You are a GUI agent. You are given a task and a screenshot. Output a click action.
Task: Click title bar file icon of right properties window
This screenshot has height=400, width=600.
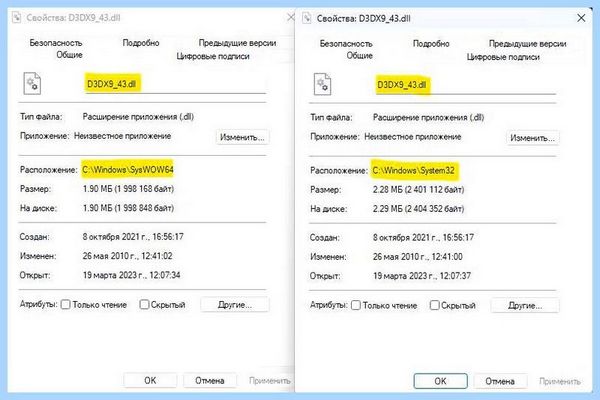[307, 18]
